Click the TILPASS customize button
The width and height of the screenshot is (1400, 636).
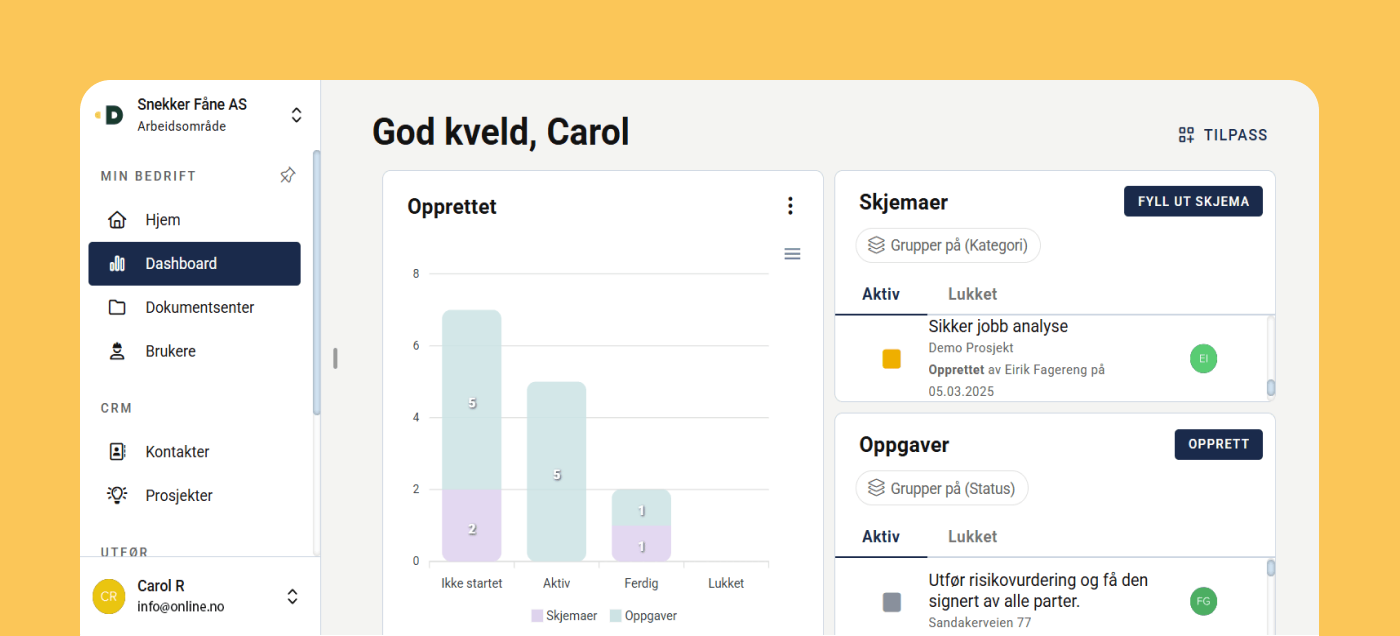pos(1222,135)
